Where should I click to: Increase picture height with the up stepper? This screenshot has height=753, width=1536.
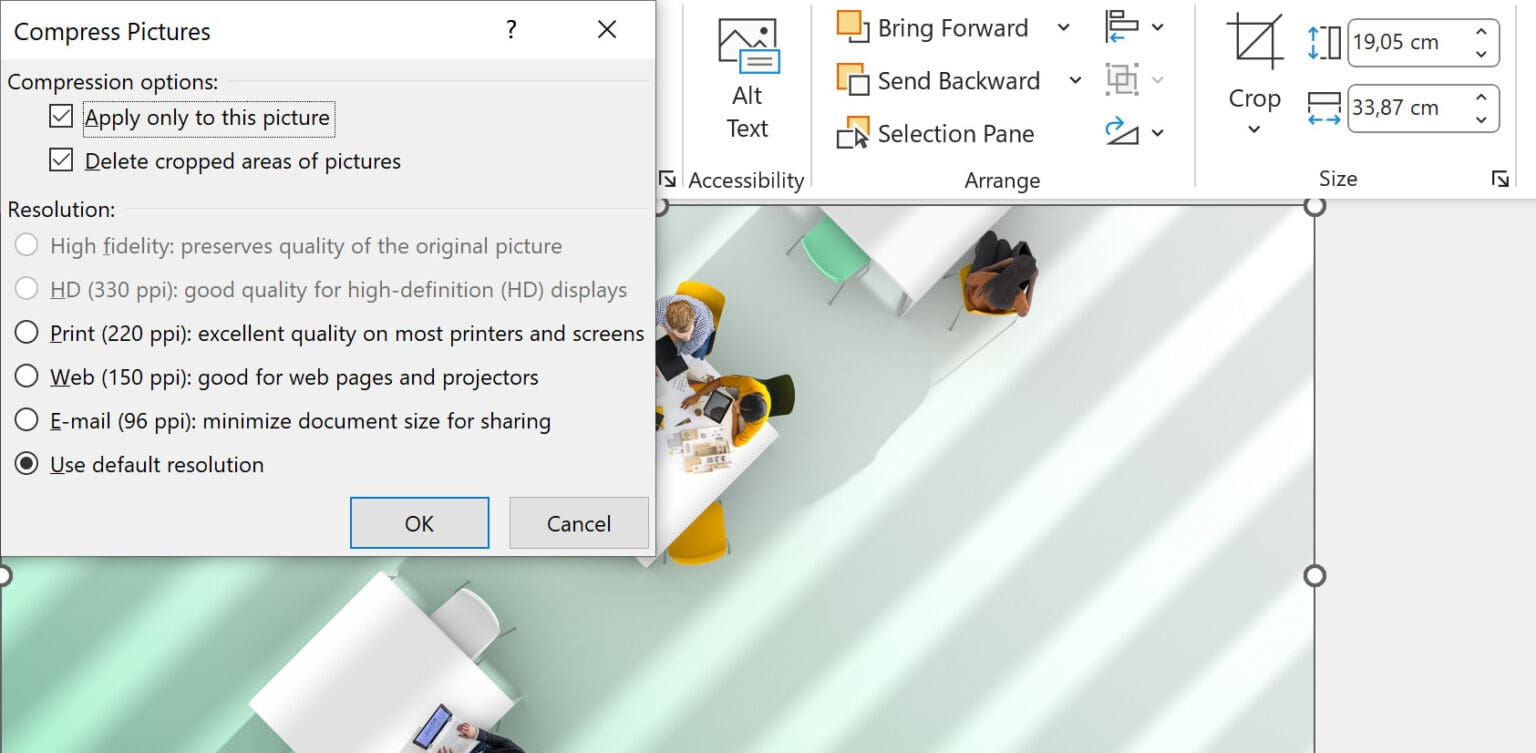1481,33
